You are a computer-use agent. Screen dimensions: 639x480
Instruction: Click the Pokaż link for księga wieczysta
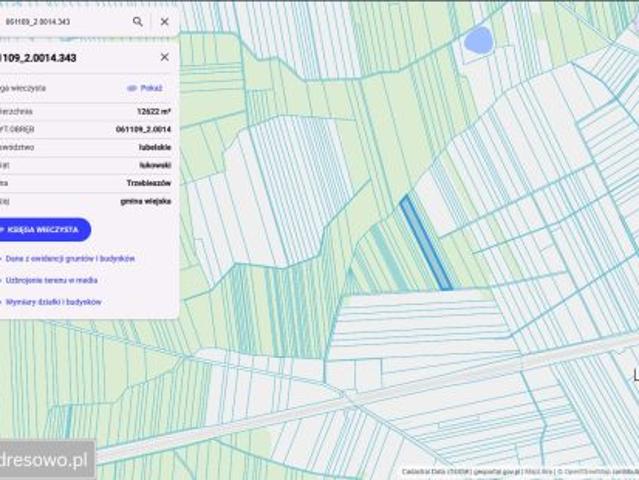point(145,88)
